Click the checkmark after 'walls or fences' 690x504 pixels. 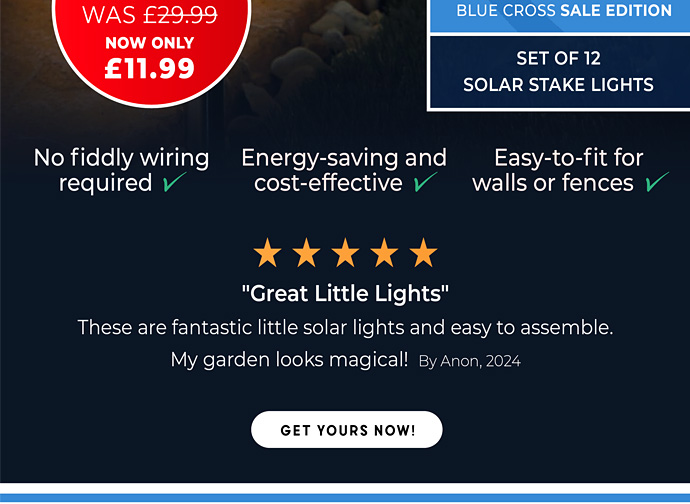(x=657, y=183)
